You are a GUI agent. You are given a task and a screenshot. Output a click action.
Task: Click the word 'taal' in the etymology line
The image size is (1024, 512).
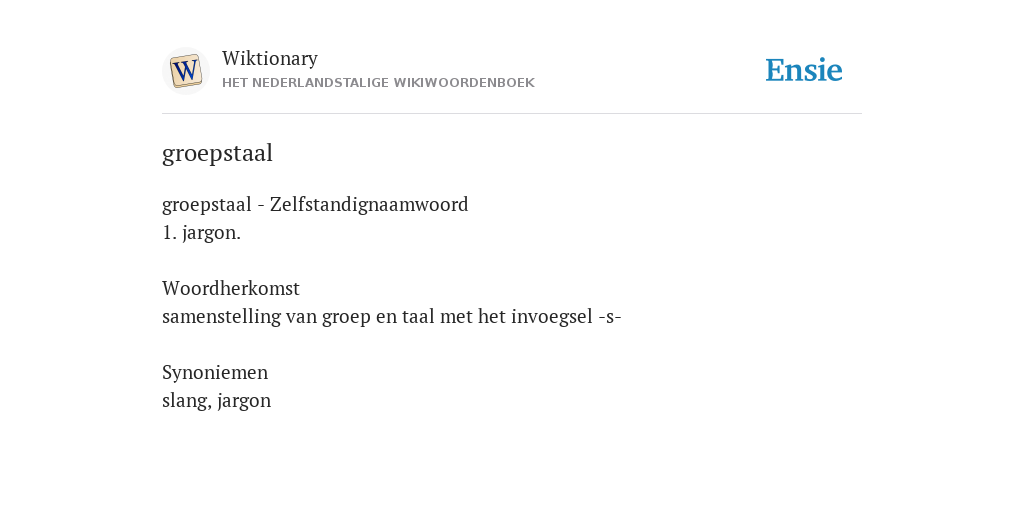[x=418, y=317]
